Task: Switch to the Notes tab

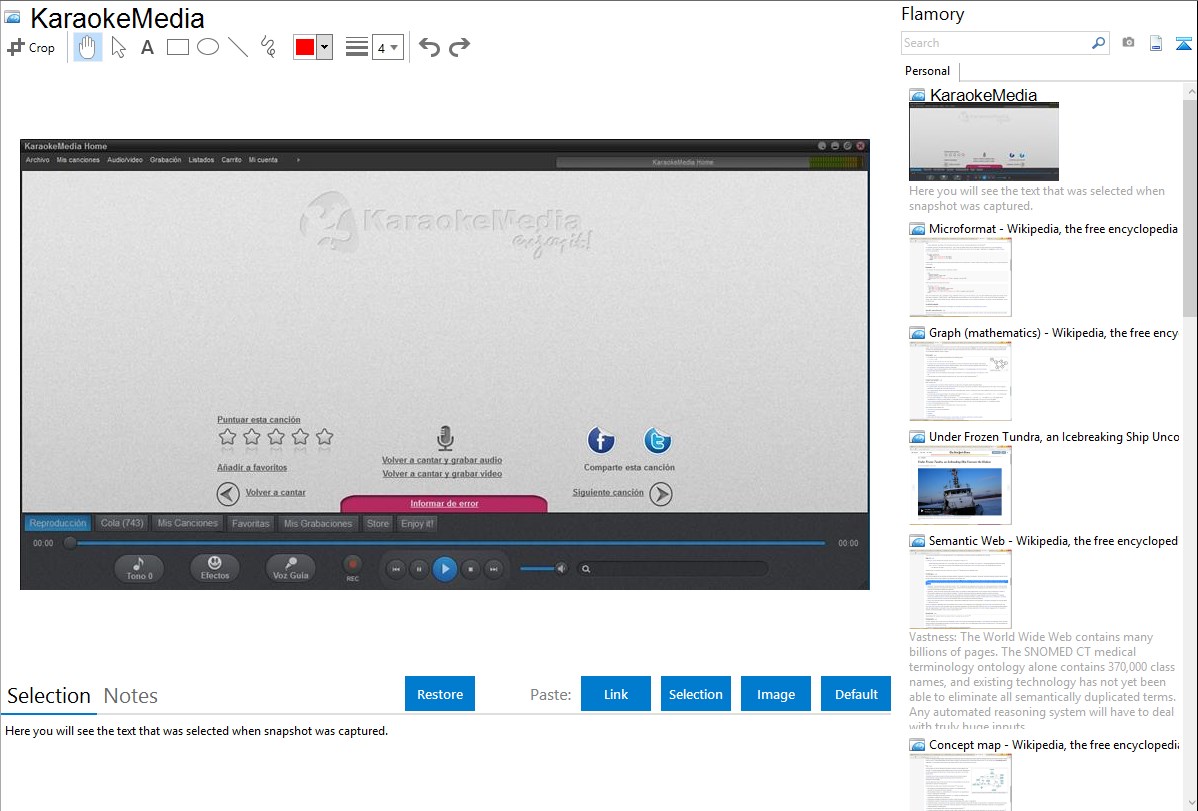Action: [131, 696]
